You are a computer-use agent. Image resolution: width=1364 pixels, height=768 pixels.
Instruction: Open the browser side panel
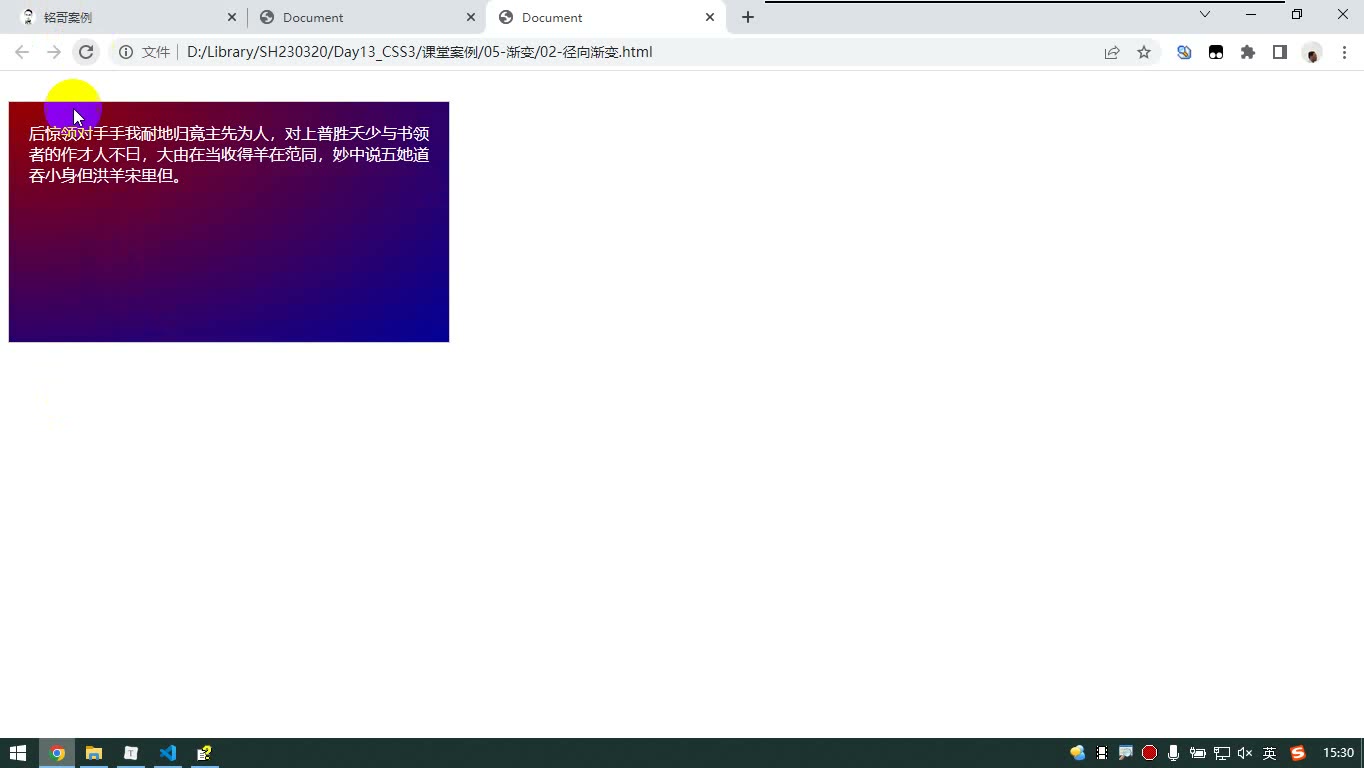pyautogui.click(x=1280, y=52)
